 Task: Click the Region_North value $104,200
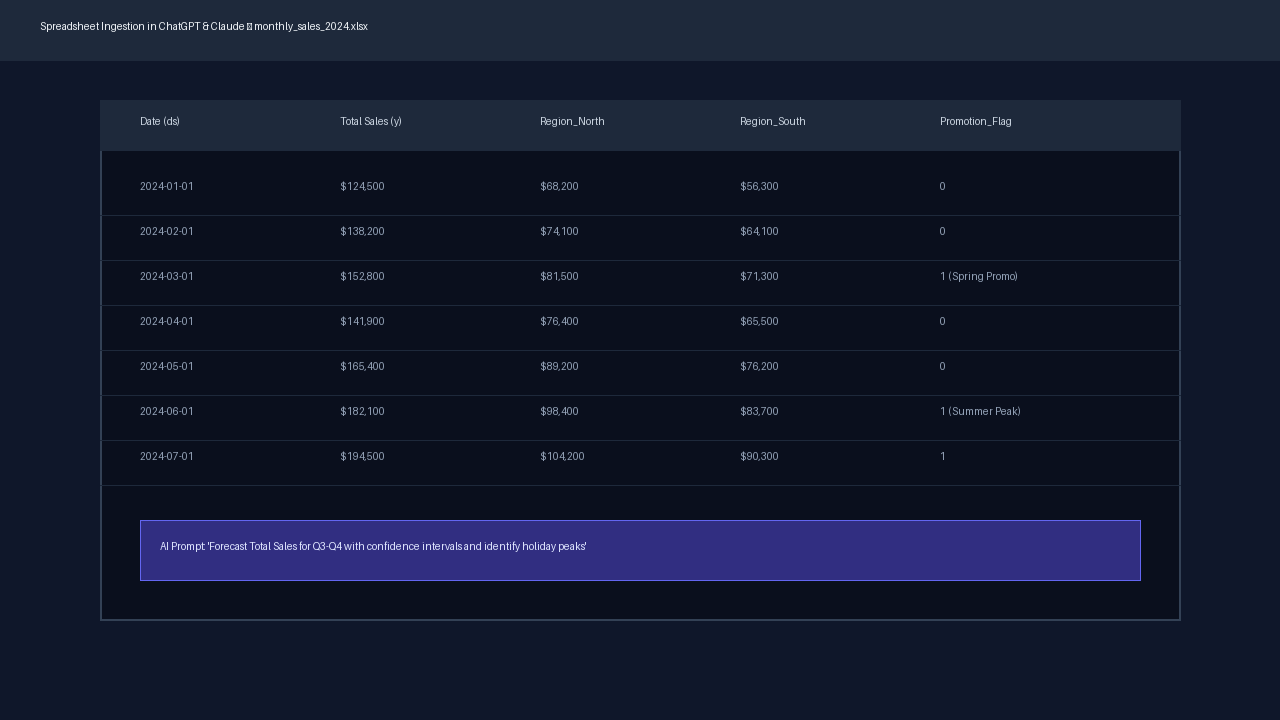click(x=562, y=456)
